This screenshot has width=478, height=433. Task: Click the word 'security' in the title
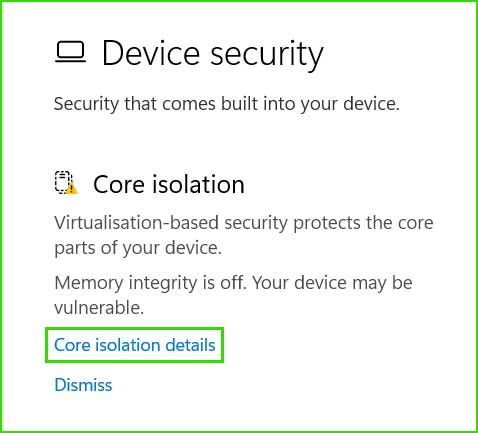pyautogui.click(x=267, y=55)
